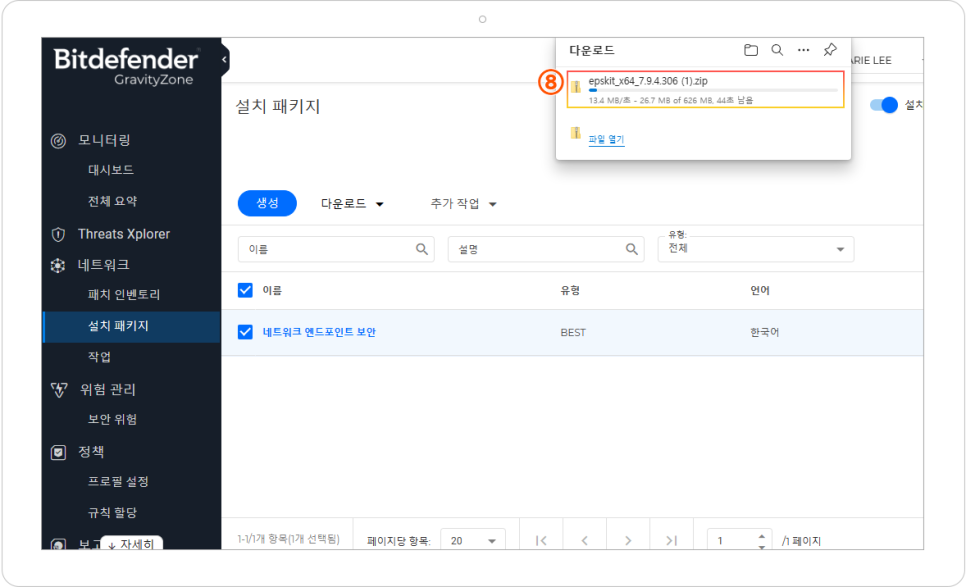Click the Bitdefender GravityZone logo

tap(126, 67)
